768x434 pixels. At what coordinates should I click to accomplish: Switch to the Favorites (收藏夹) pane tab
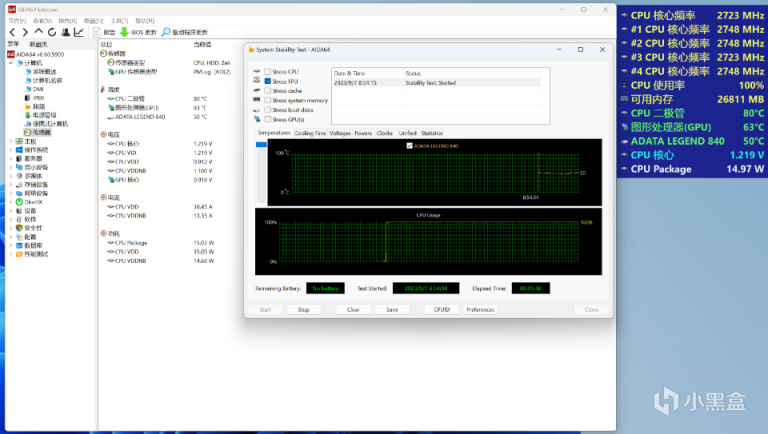point(38,44)
